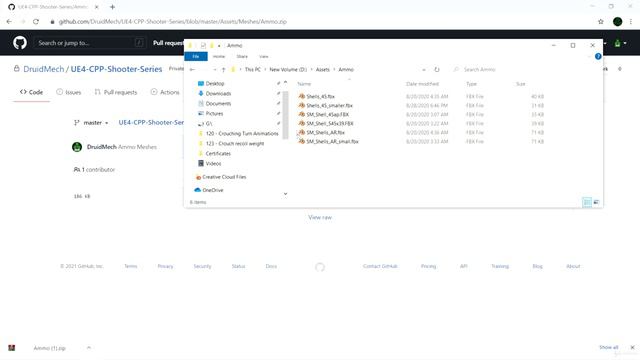The image size is (640, 360).
Task: Open the About footer link
Action: coord(573,266)
